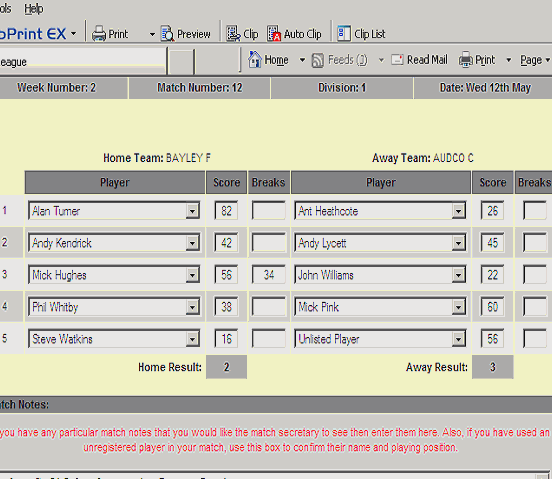Expand the Mick Pink player dropdown
Viewport: 552px width, 479px height.
[458, 307]
